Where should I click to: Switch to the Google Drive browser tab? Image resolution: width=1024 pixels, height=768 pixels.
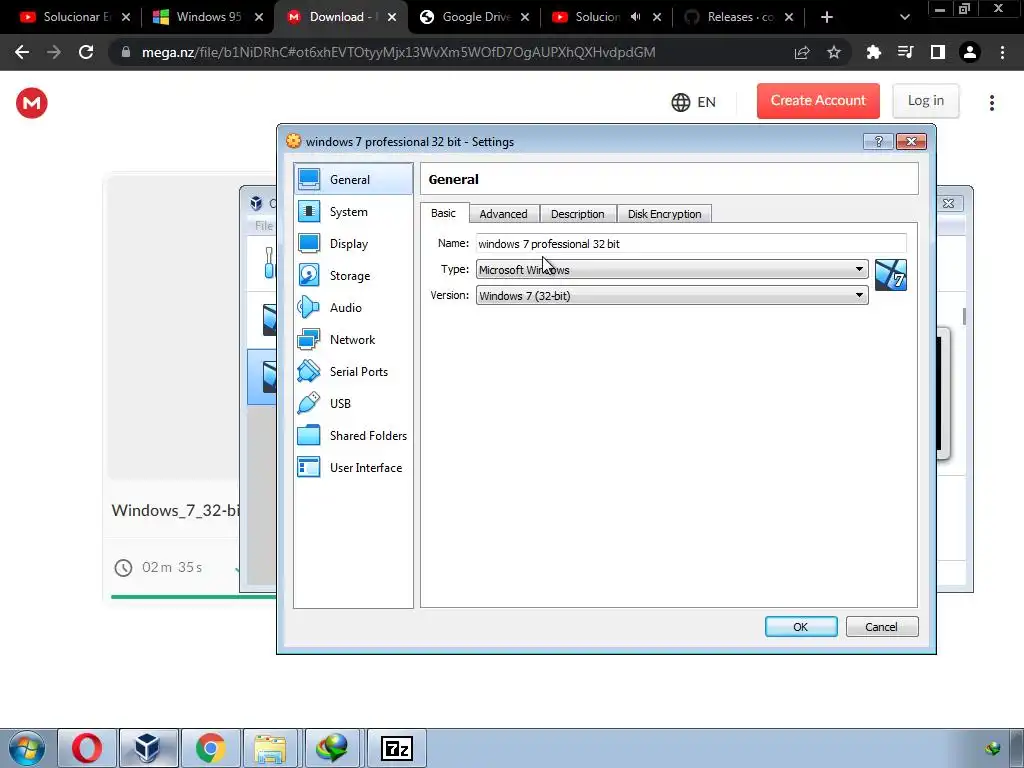click(473, 17)
